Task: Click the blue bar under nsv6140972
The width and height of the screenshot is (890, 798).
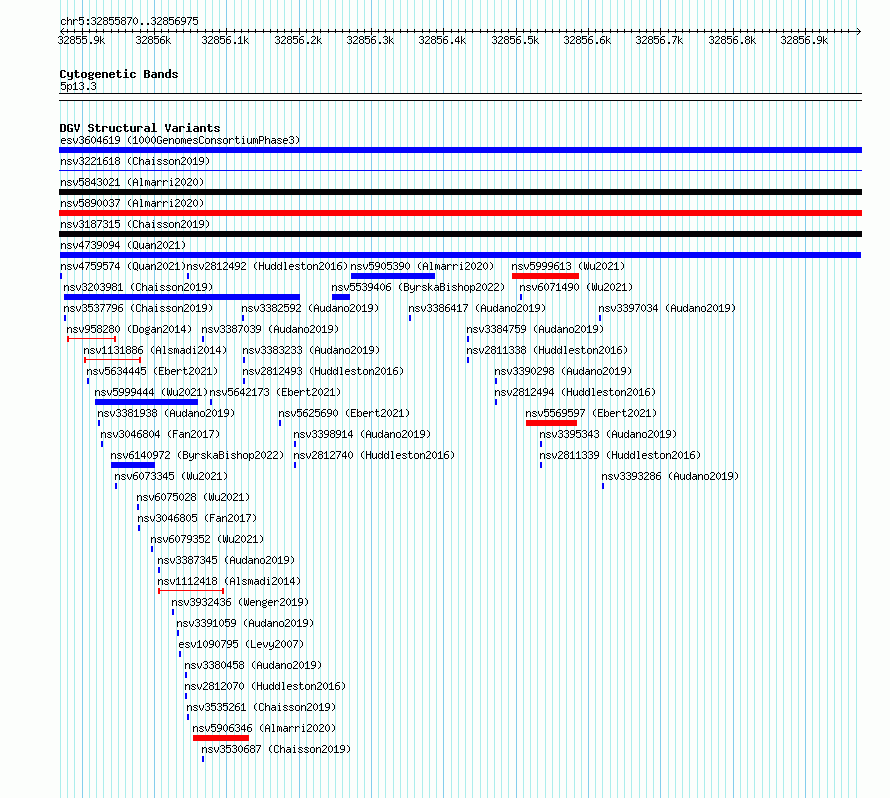Action: (133, 465)
